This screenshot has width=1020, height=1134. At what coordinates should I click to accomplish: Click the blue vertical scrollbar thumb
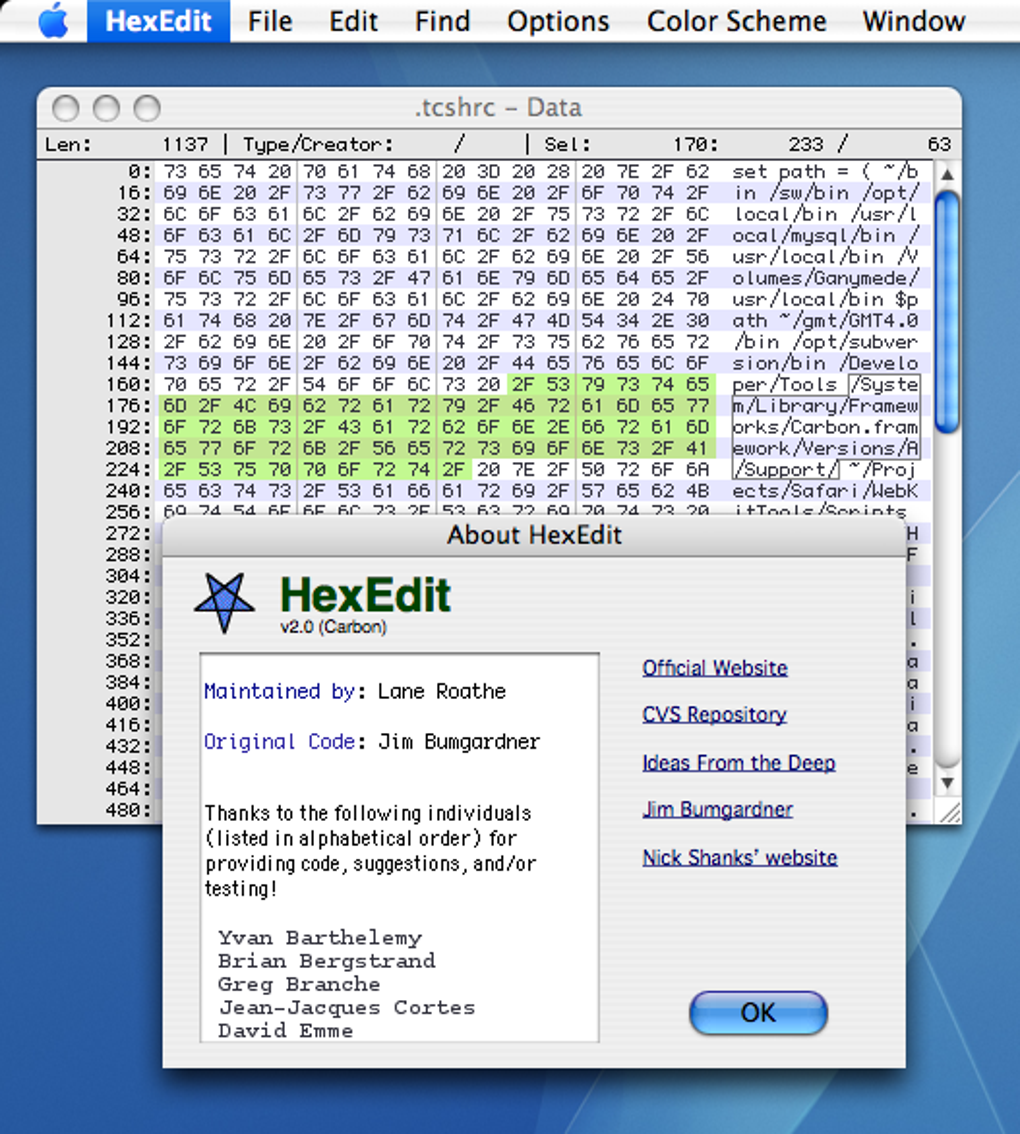(947, 312)
